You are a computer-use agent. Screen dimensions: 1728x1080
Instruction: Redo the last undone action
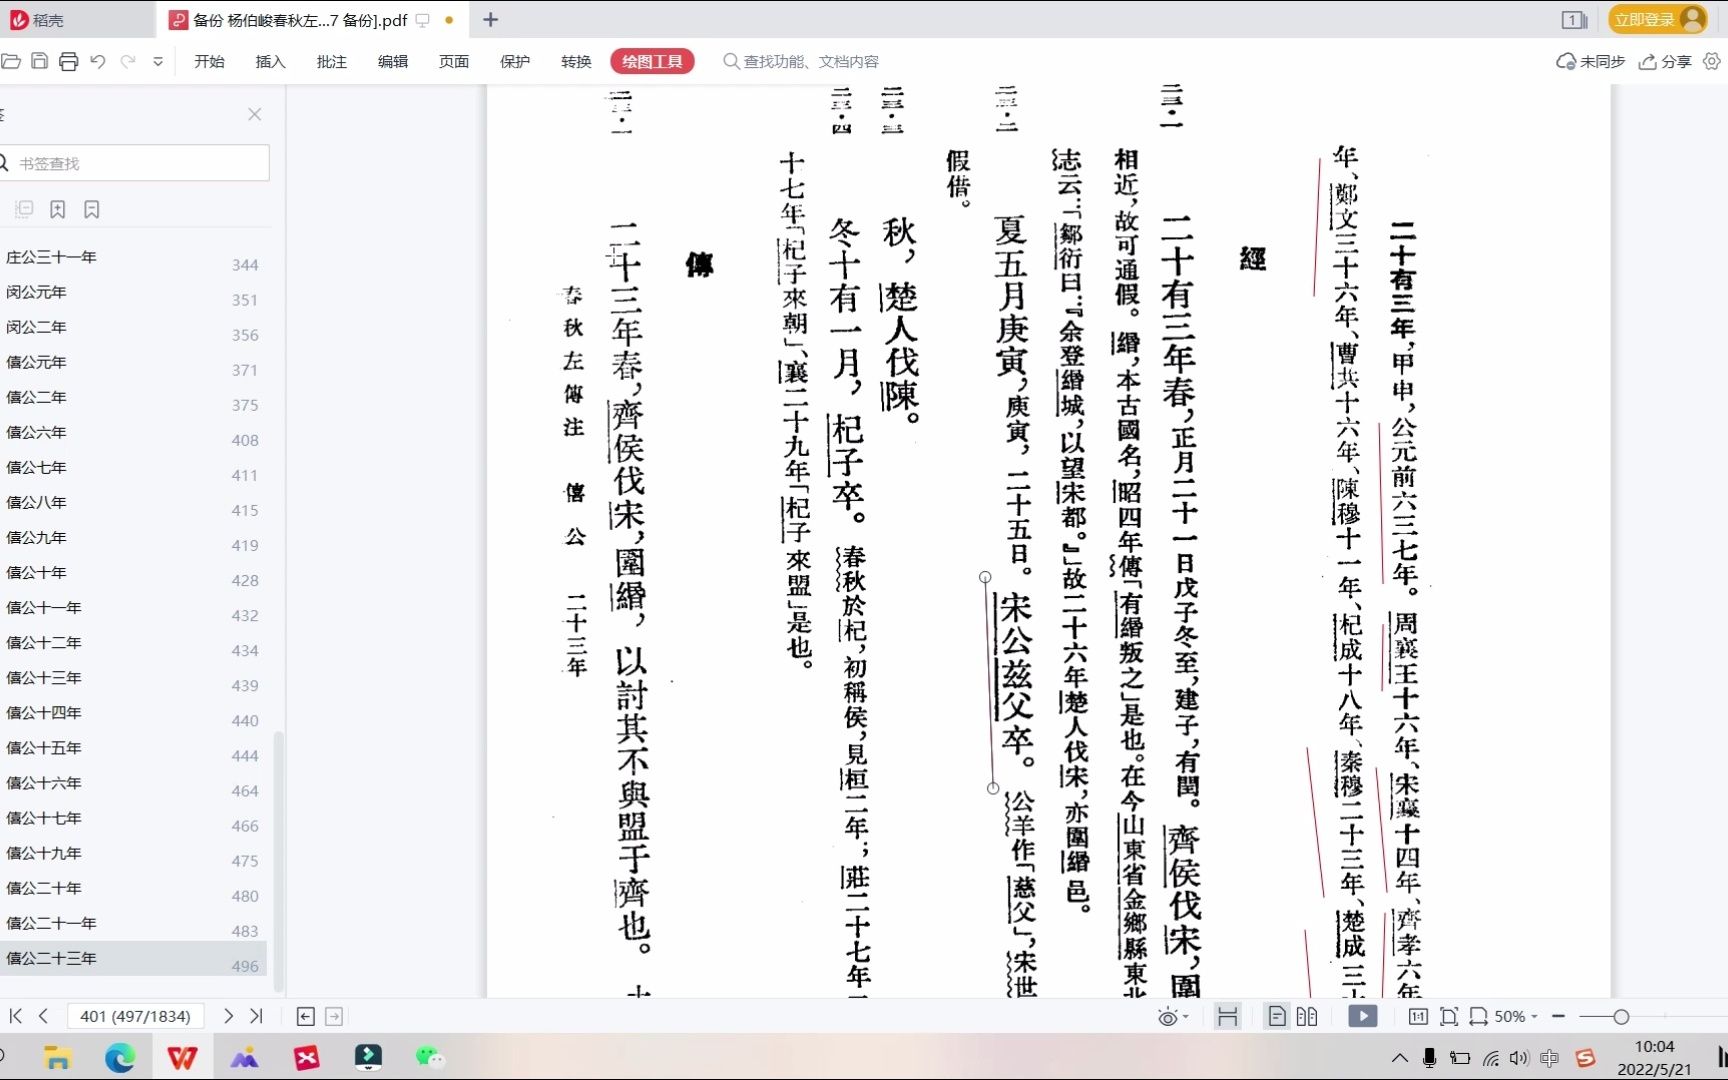128,61
